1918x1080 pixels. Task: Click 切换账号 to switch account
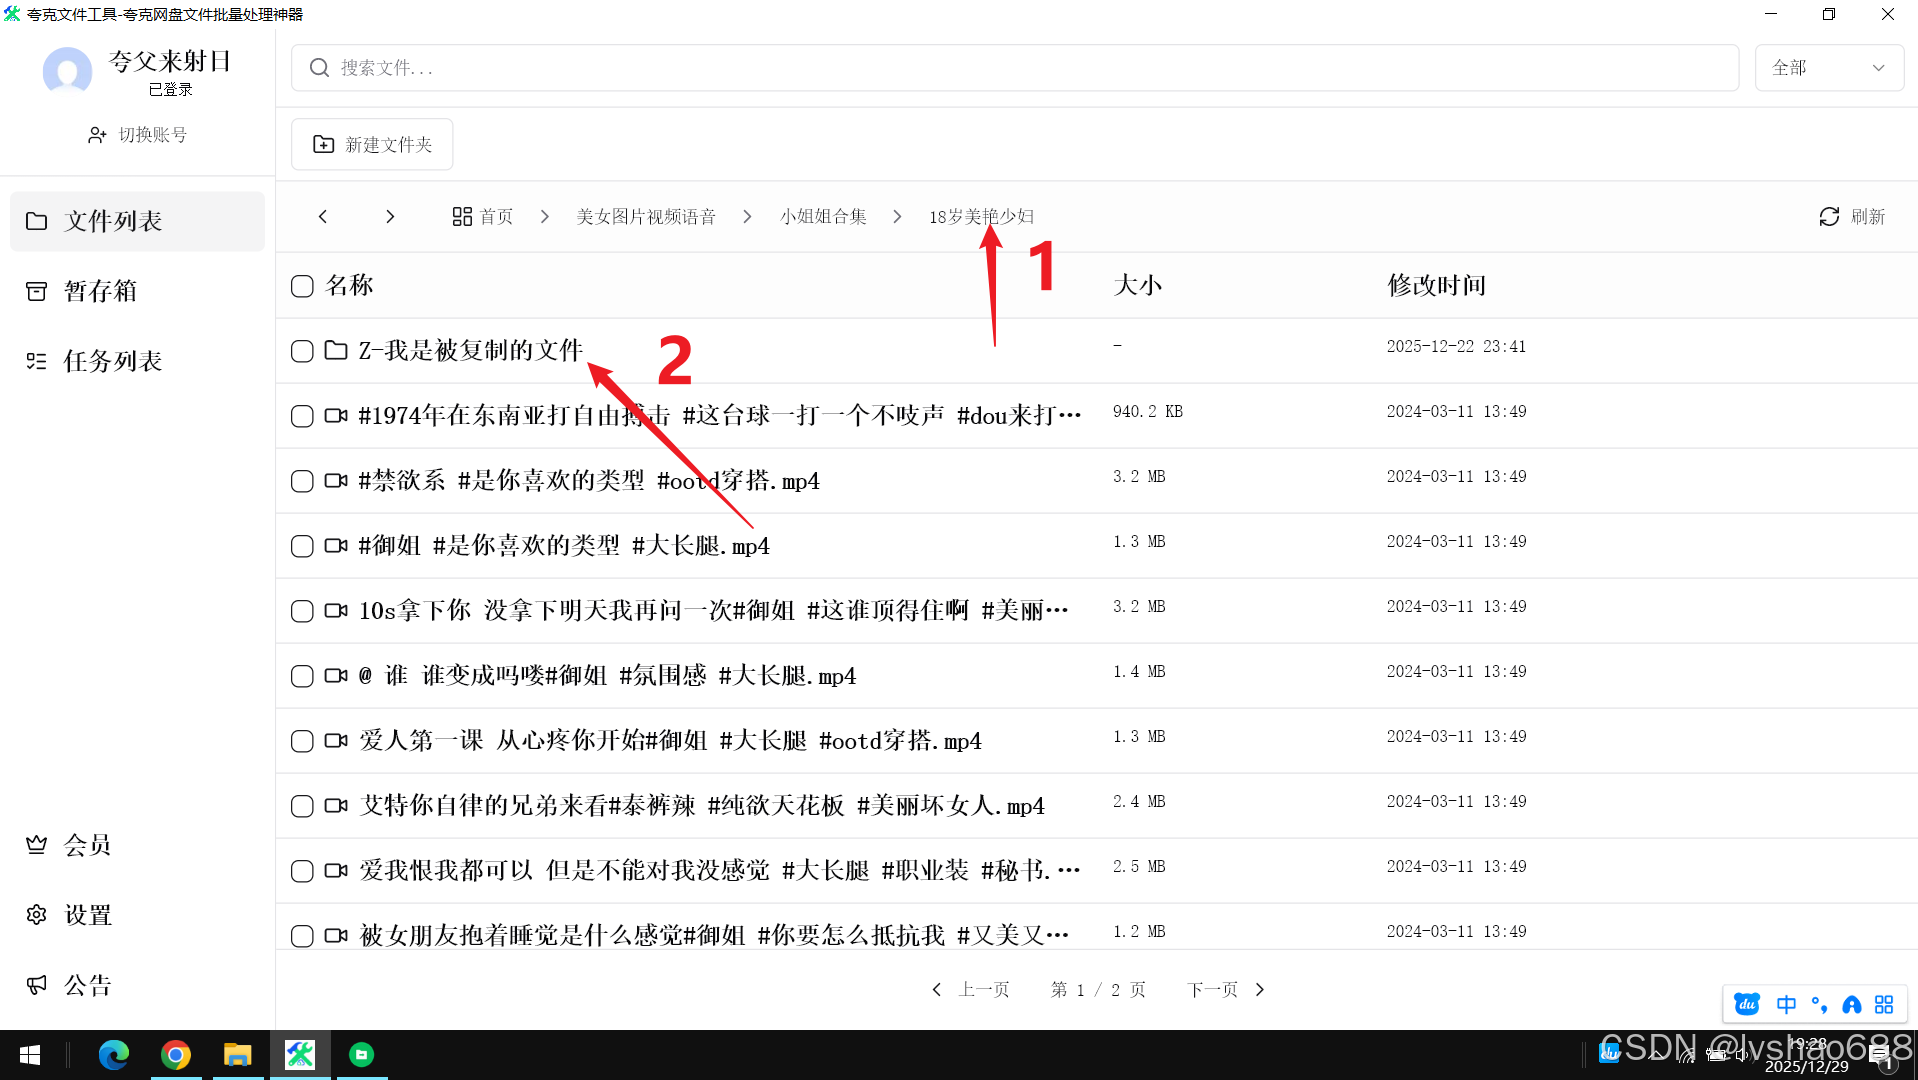(x=138, y=135)
